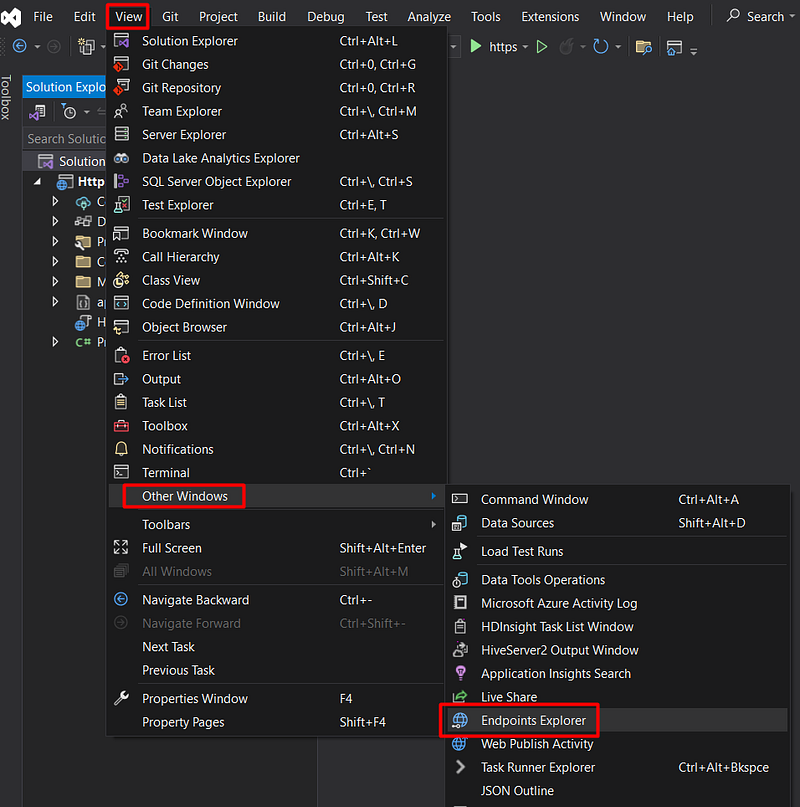Viewport: 800px width, 807px height.
Task: Open the Search dropdown arrow in title bar
Action: [792, 16]
